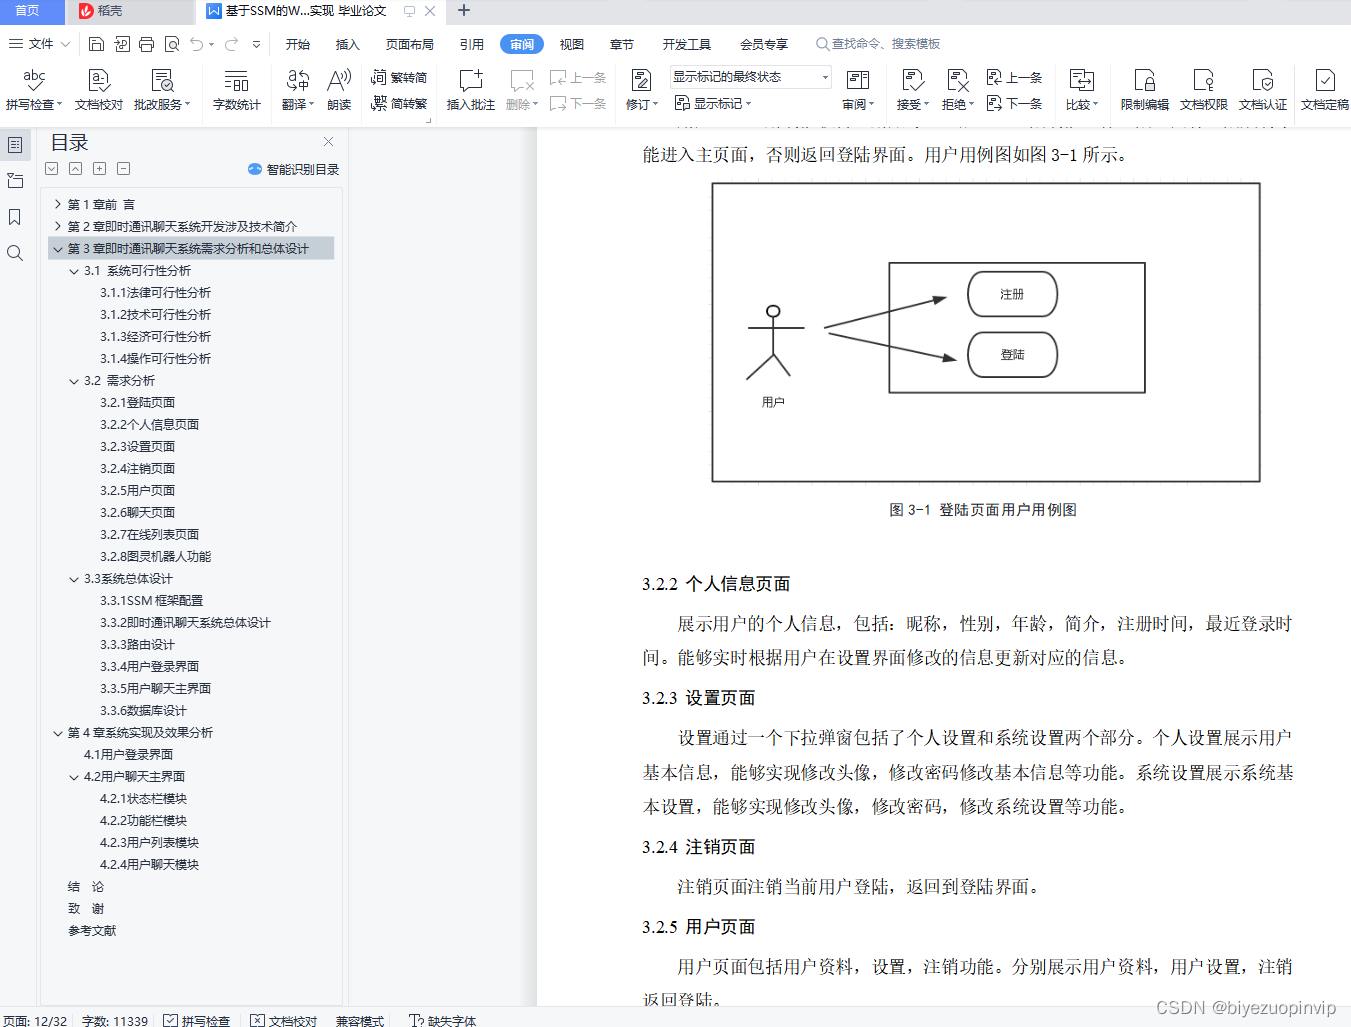This screenshot has height=1027, width=1351.
Task: Switch to the 插入 ribbon tab
Action: [x=348, y=44]
